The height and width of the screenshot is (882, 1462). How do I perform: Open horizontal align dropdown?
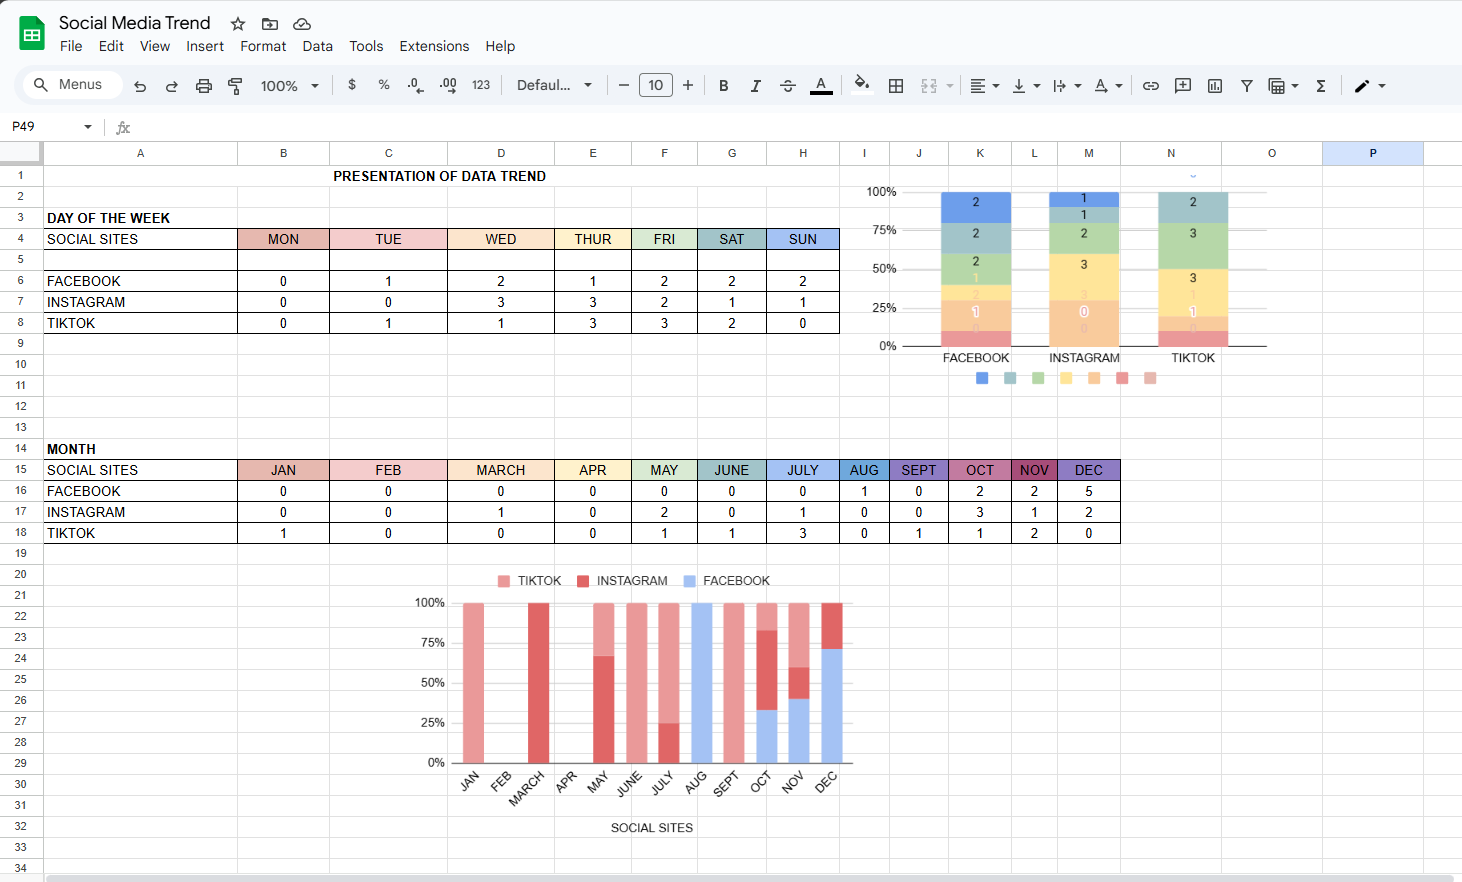[985, 86]
